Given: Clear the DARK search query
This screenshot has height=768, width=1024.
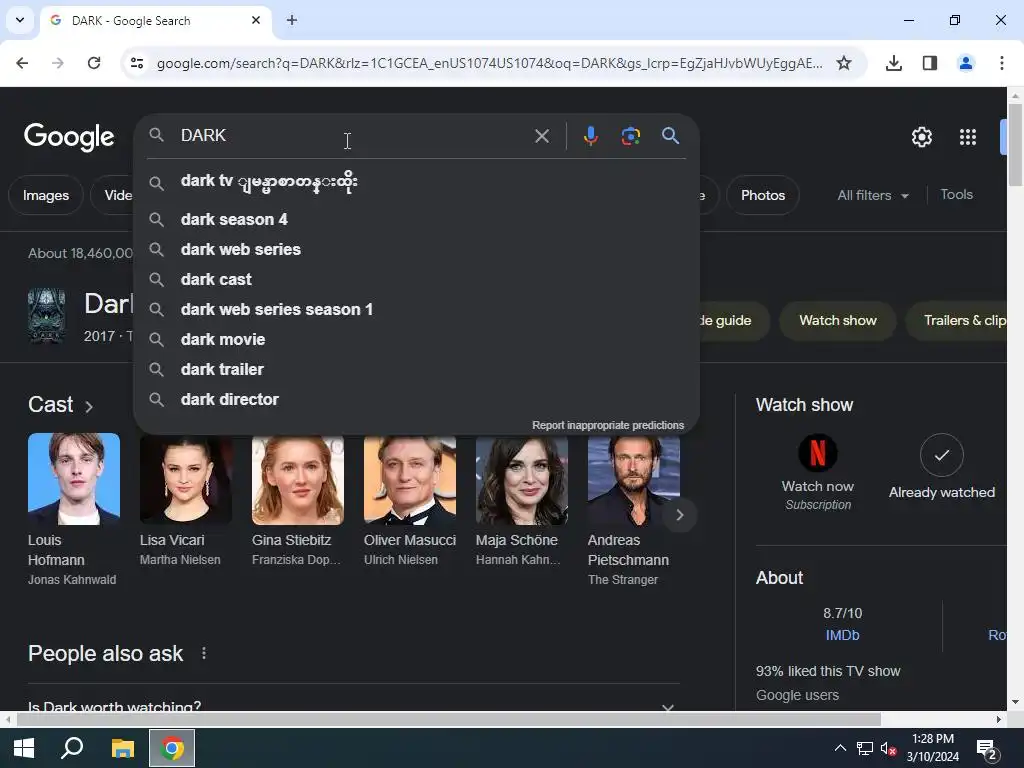Looking at the screenshot, I should (541, 136).
